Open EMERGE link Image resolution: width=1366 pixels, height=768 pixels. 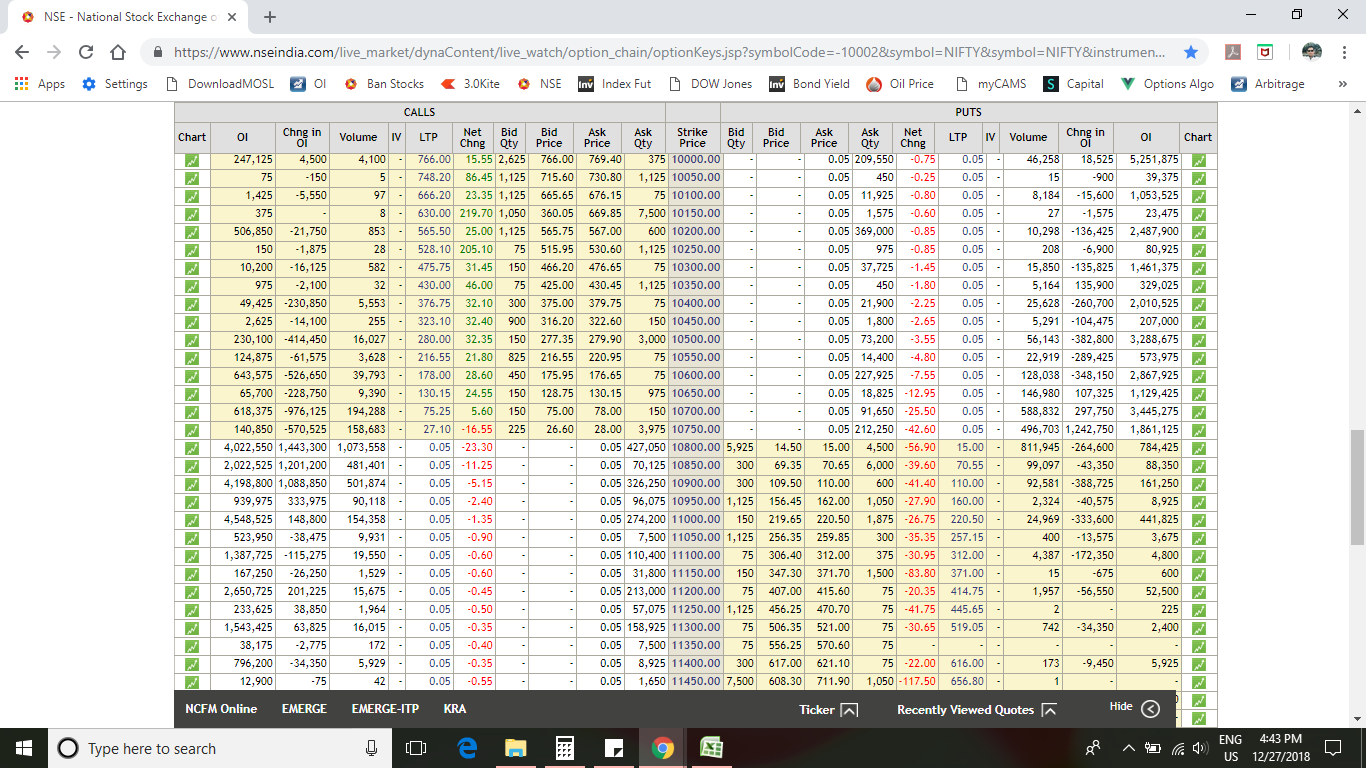[304, 709]
